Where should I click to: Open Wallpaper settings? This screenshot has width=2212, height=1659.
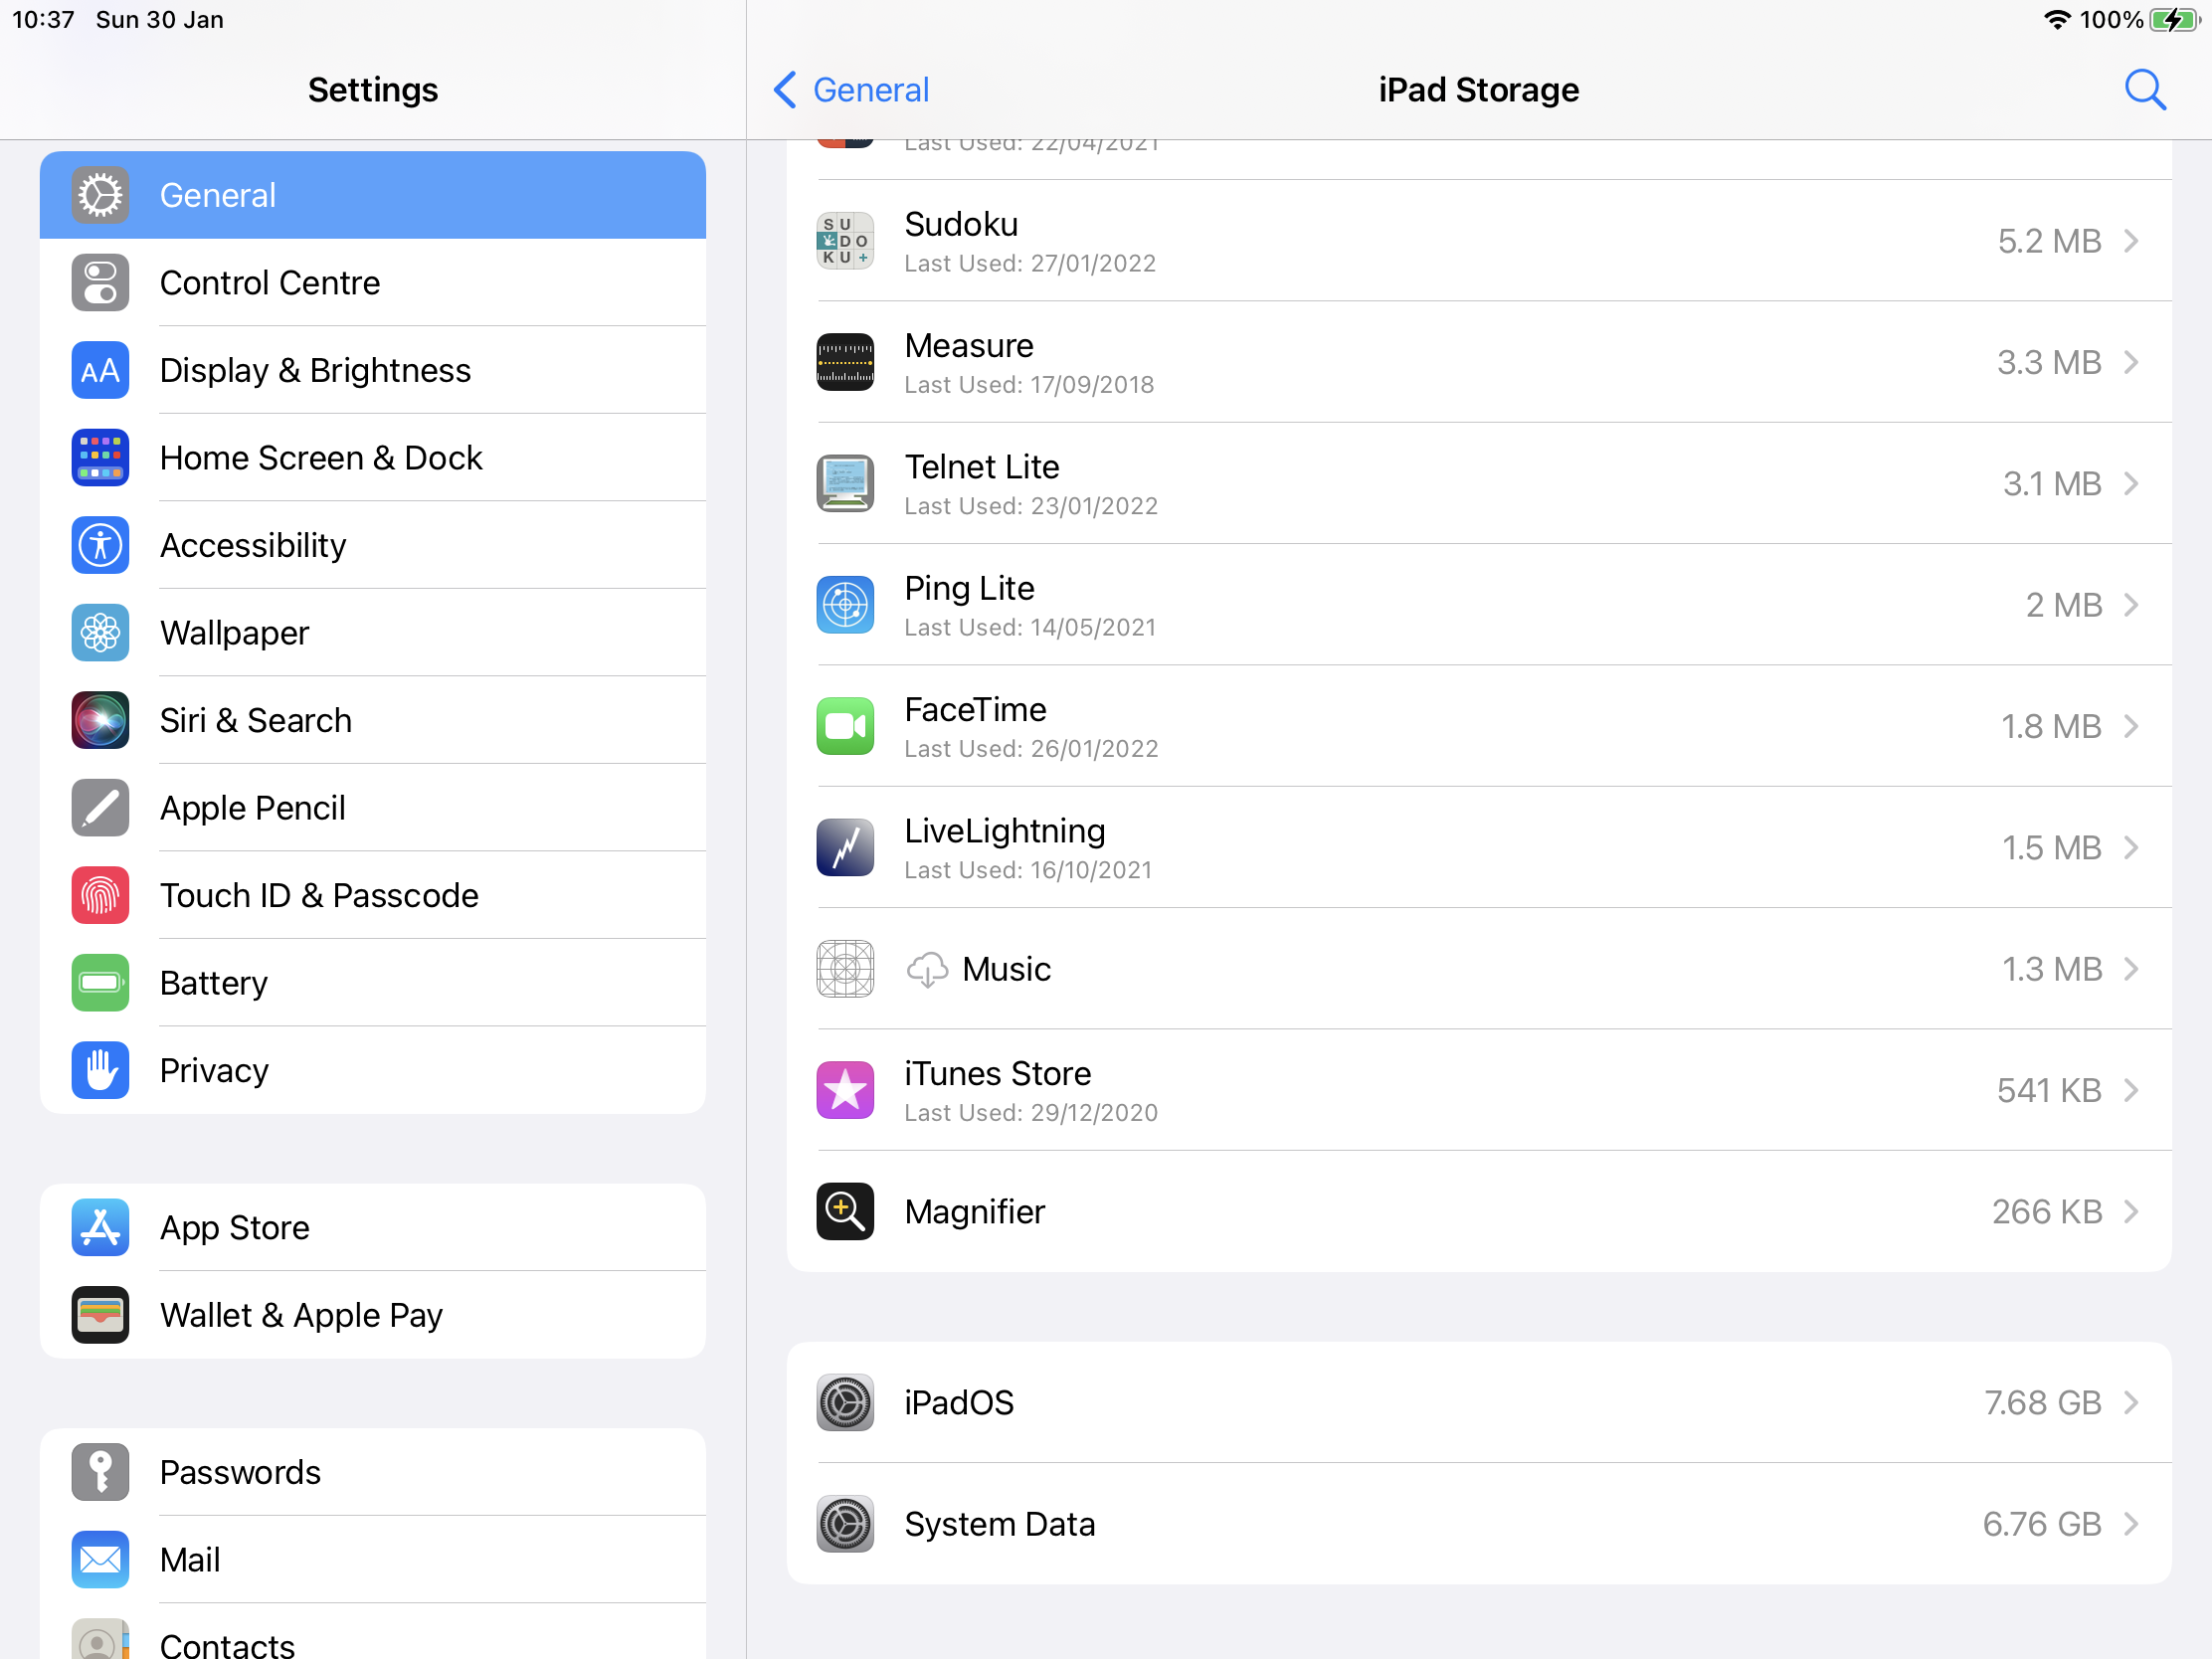pyautogui.click(x=373, y=633)
